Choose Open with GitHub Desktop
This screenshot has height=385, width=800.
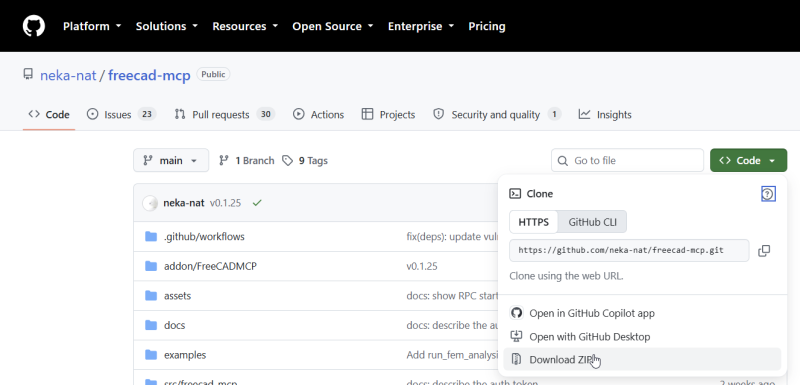tap(642, 337)
